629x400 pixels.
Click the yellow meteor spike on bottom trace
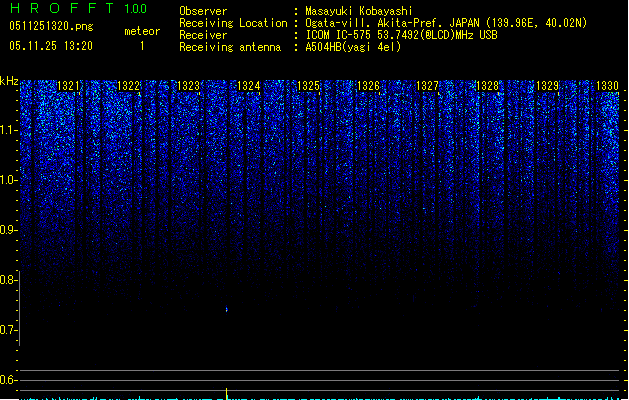227,393
